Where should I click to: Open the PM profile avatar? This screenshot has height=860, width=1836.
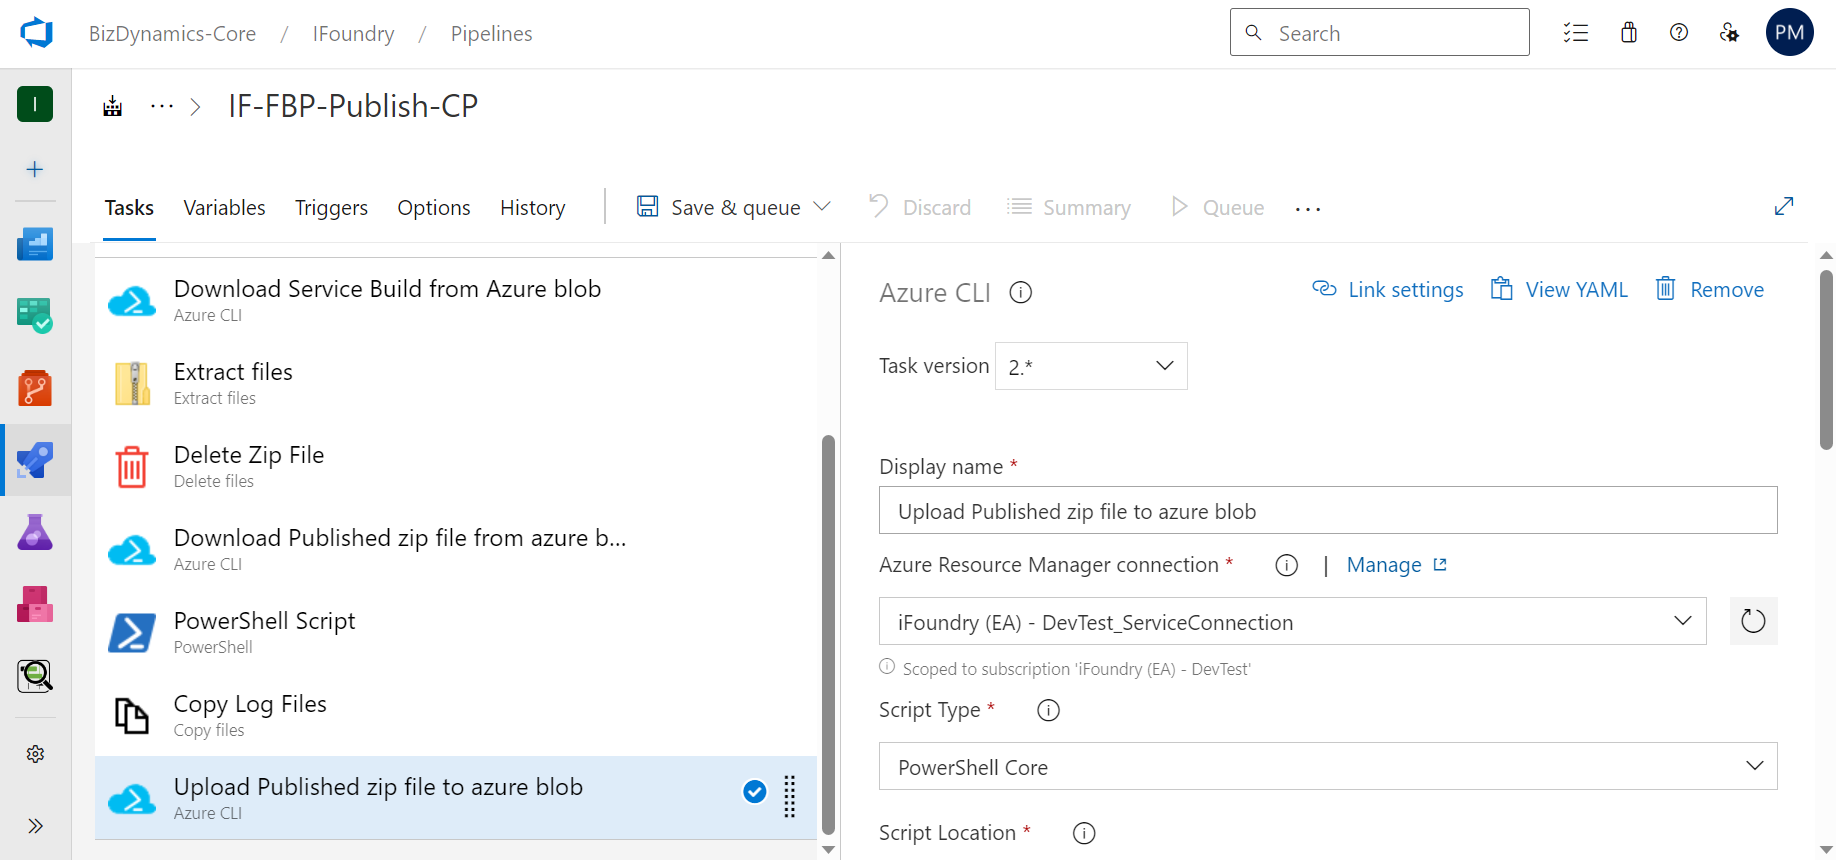1790,32
